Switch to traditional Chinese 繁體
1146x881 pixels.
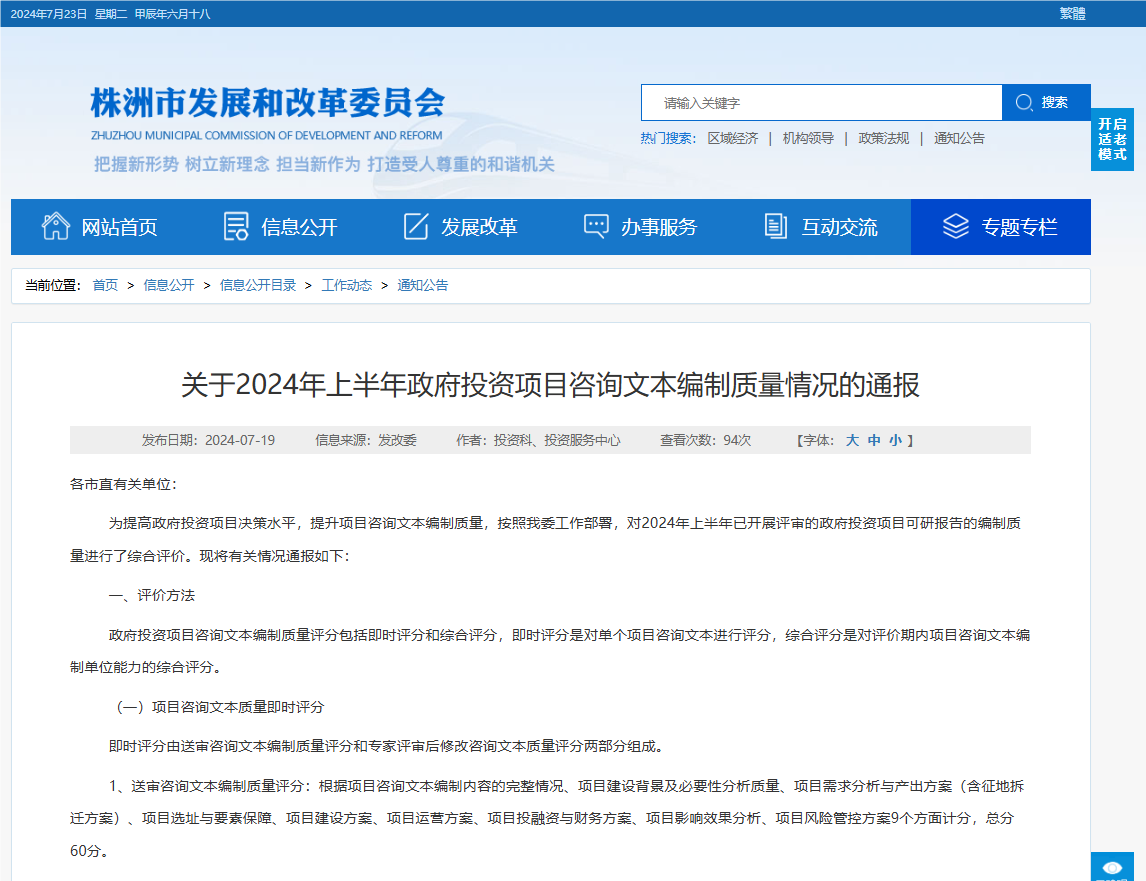[x=1072, y=13]
